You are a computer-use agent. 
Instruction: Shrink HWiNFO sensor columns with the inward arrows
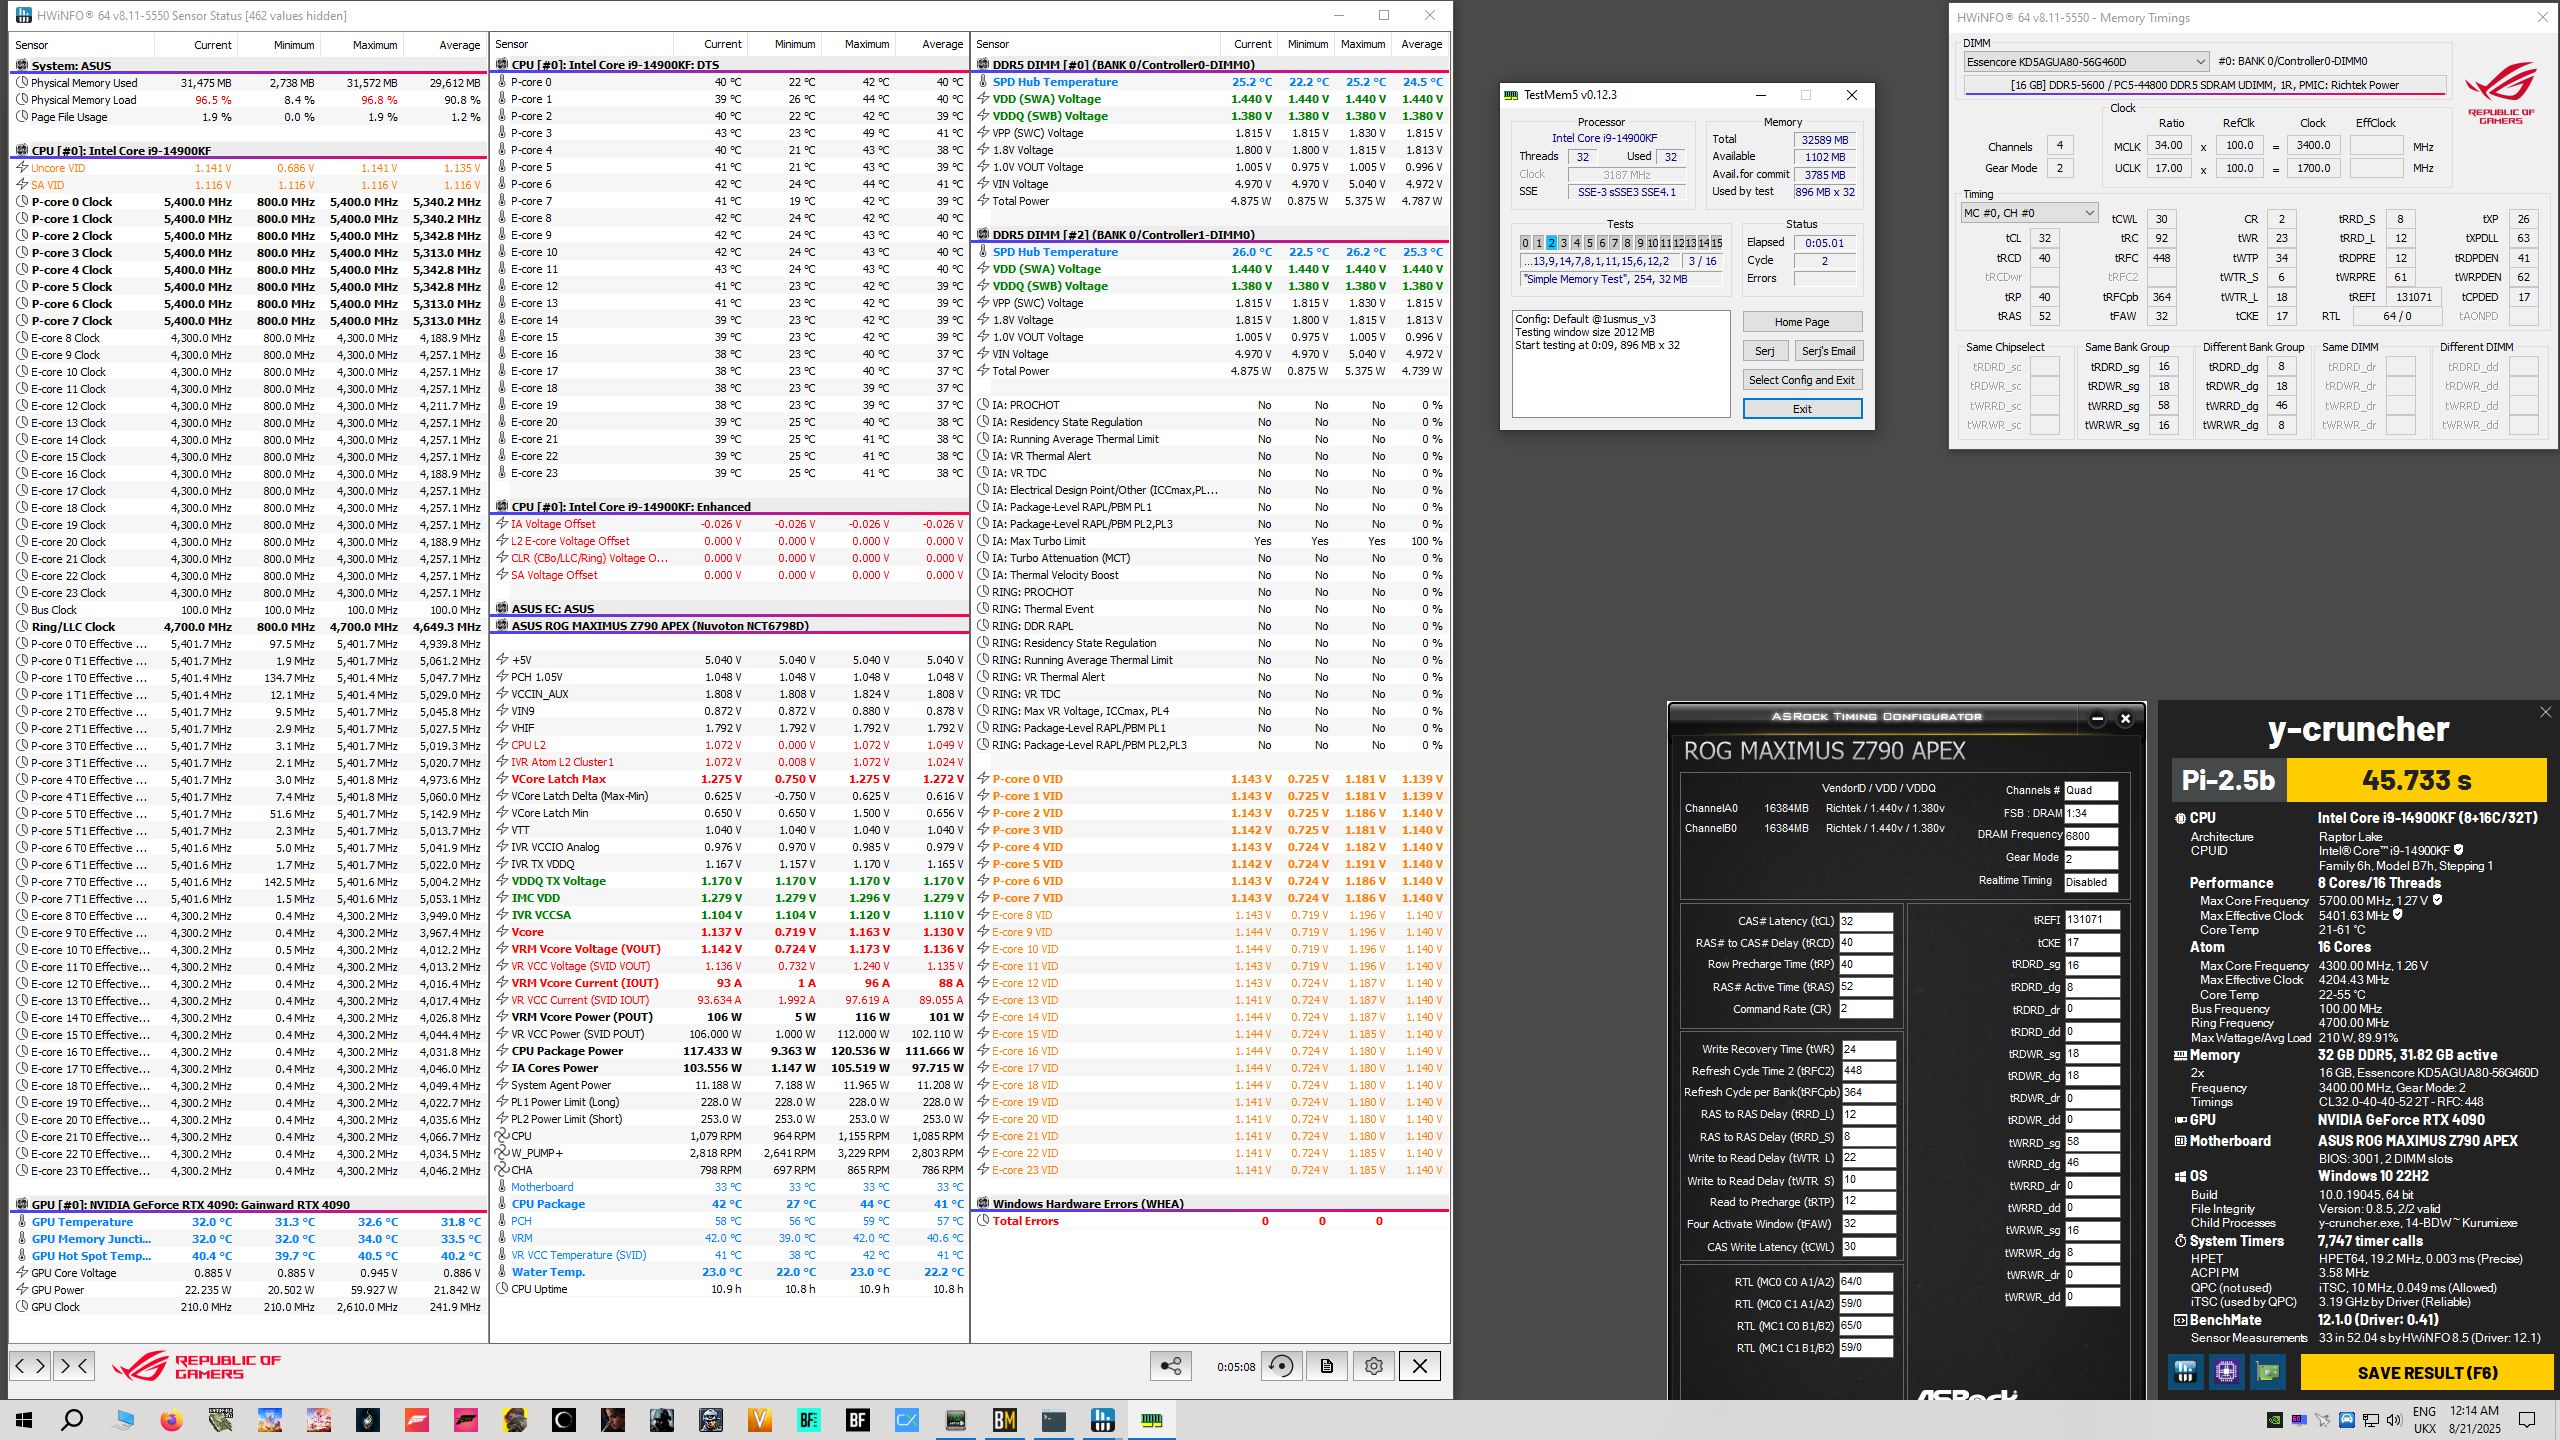(x=75, y=1365)
